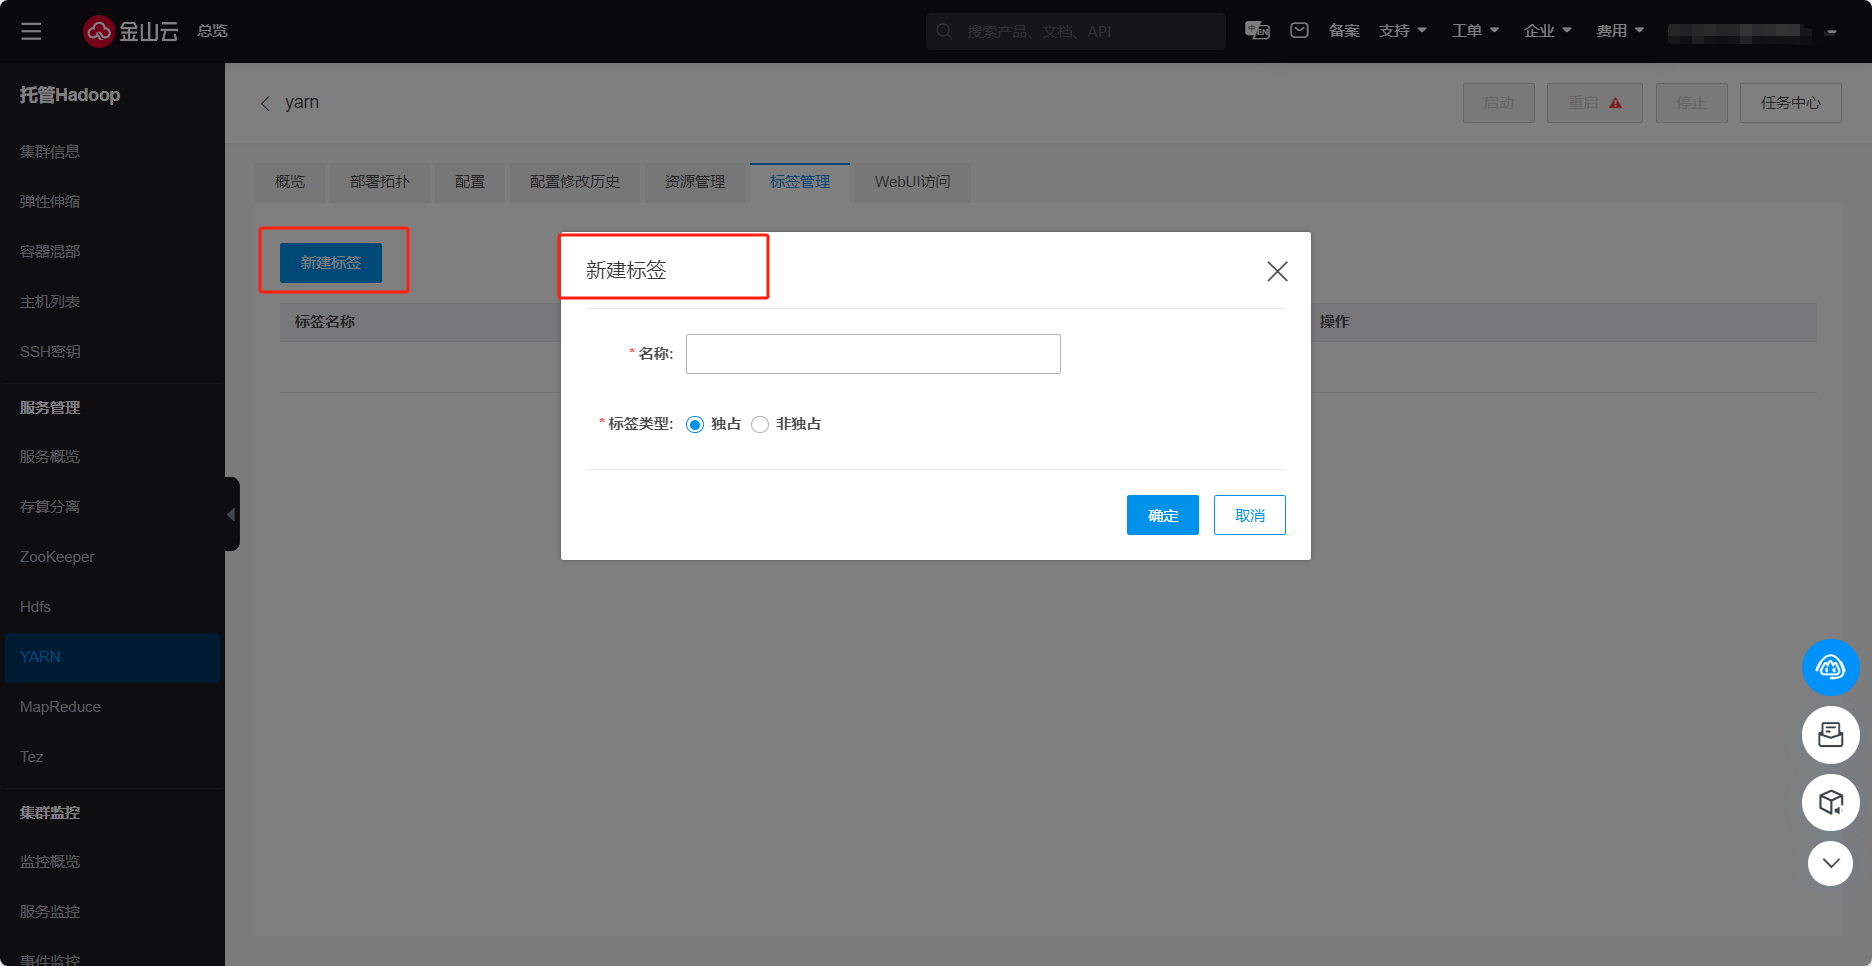Collapse the left sidebar with arrow handle
The width and height of the screenshot is (1872, 966).
coord(231,514)
